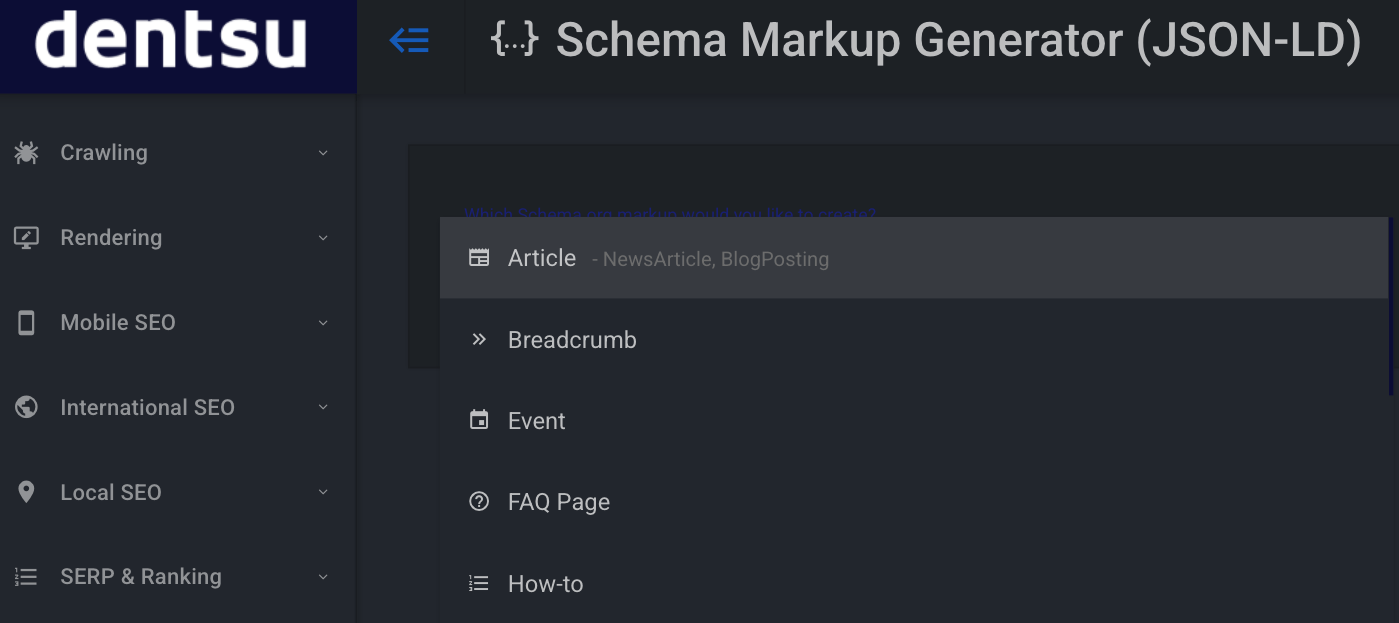
Task: Click the dentsu logo
Action: click(x=170, y=40)
